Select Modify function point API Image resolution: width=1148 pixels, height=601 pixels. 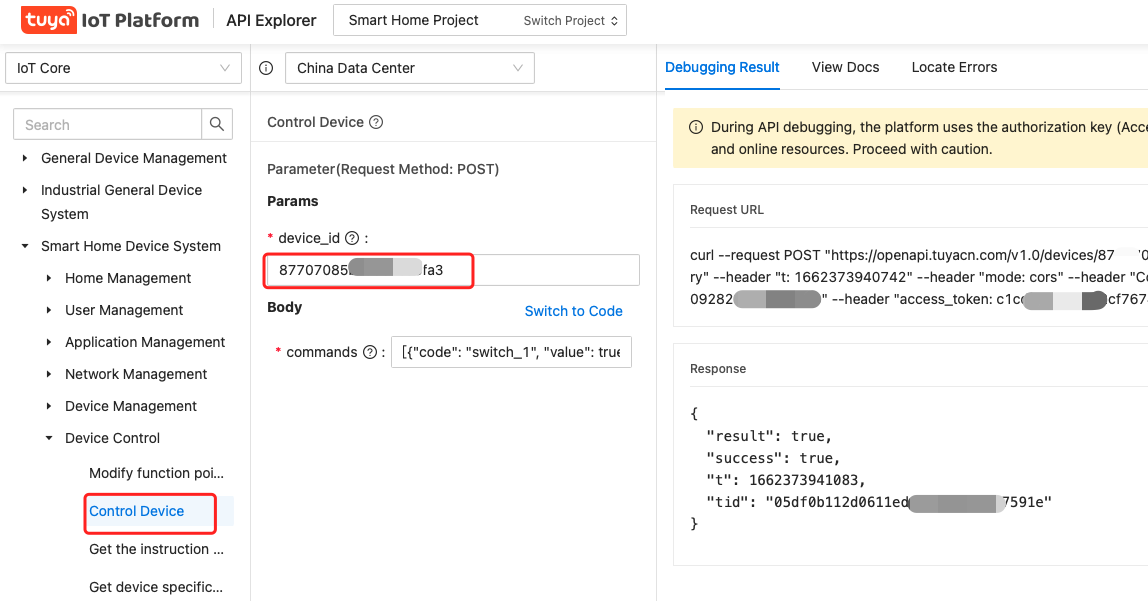(157, 473)
